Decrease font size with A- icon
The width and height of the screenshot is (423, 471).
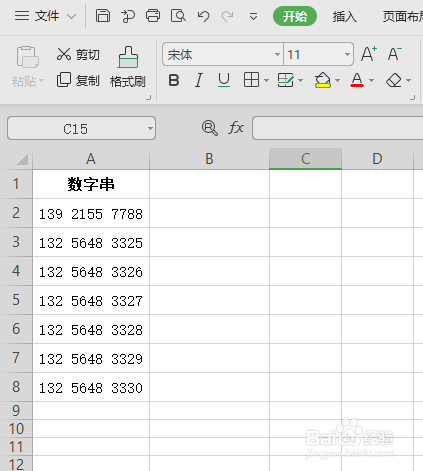coord(395,54)
